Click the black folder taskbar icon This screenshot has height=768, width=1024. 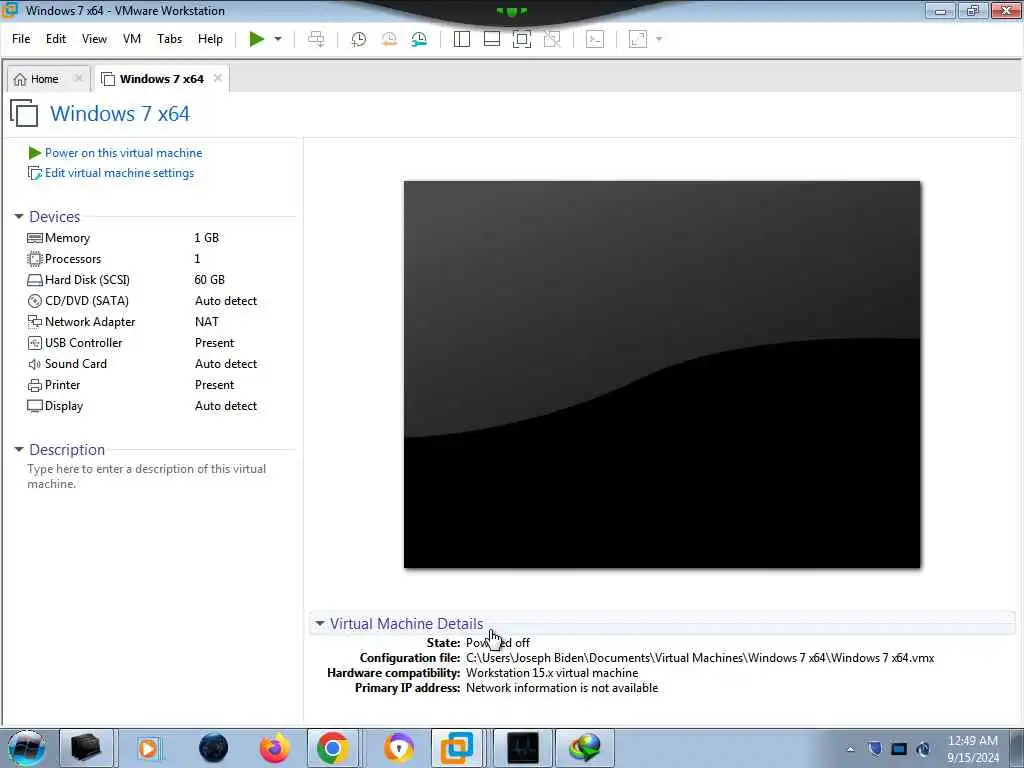pyautogui.click(x=86, y=748)
